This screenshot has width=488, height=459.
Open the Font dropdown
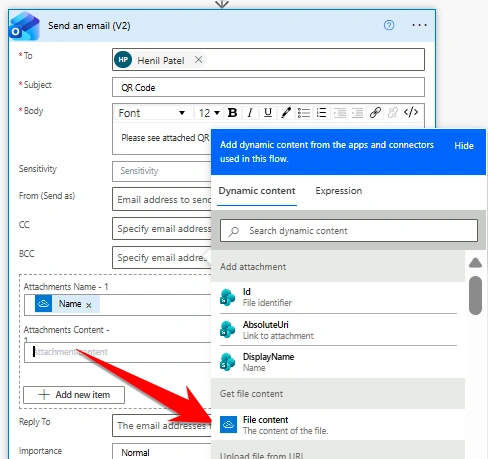point(153,113)
